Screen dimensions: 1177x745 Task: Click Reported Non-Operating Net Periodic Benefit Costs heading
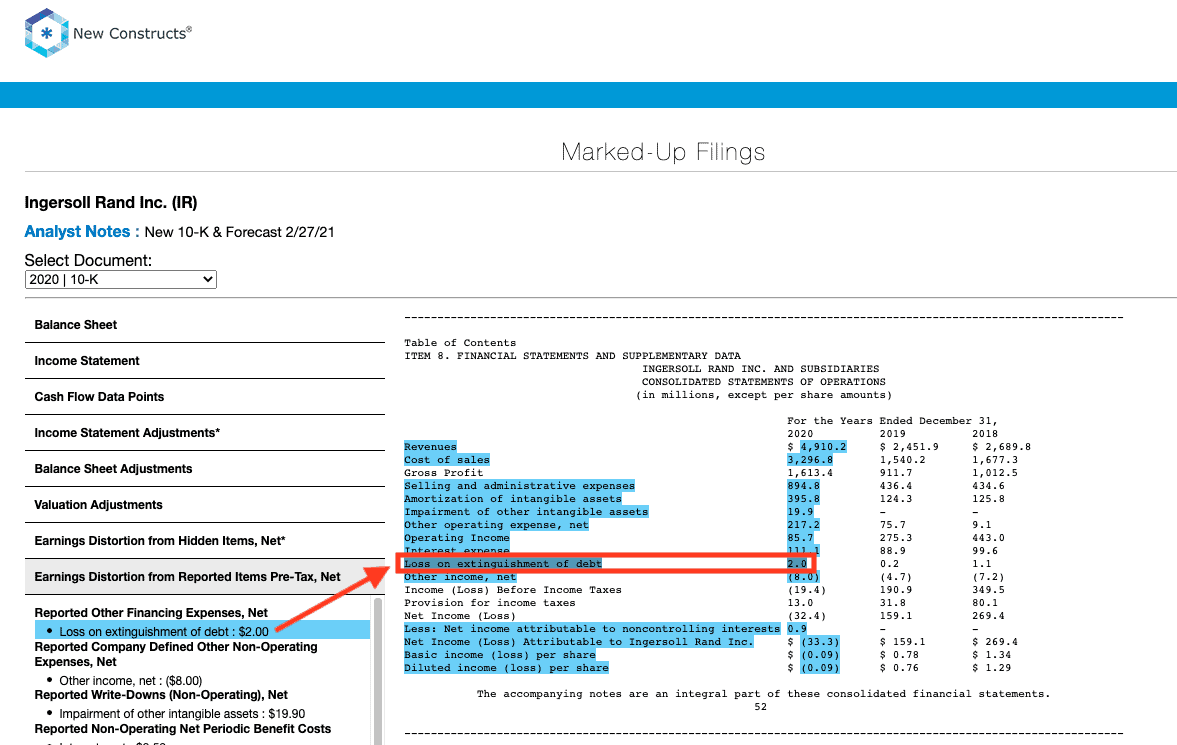tap(182, 728)
